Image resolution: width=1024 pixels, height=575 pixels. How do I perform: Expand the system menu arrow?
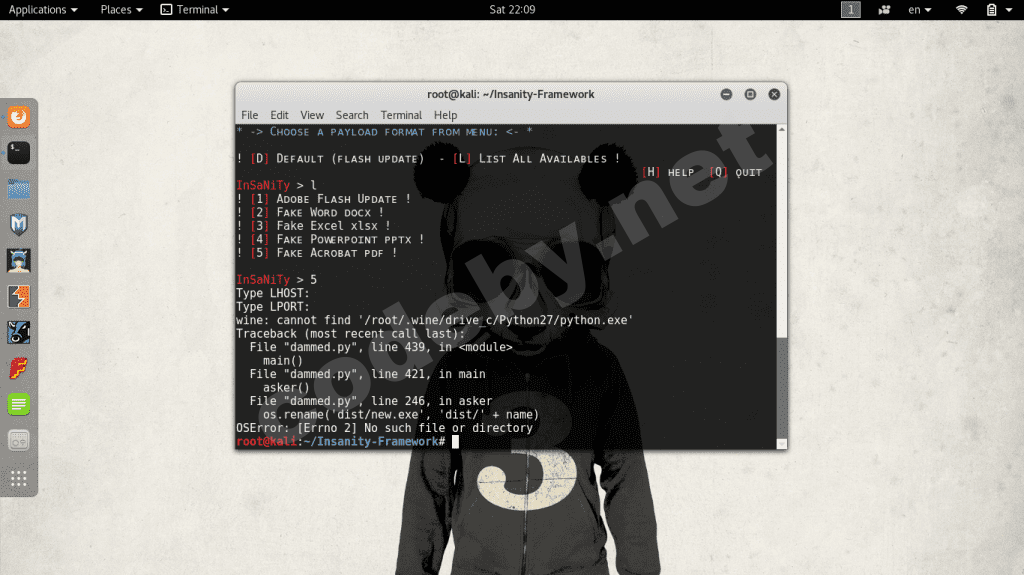click(x=1009, y=10)
